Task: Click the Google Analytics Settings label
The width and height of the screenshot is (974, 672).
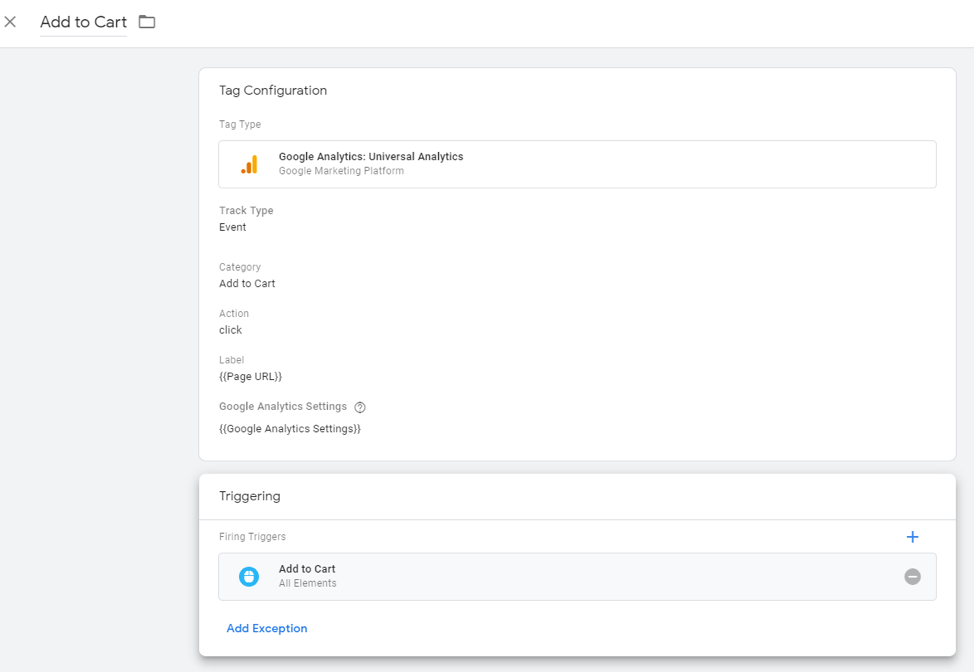Action: (283, 406)
